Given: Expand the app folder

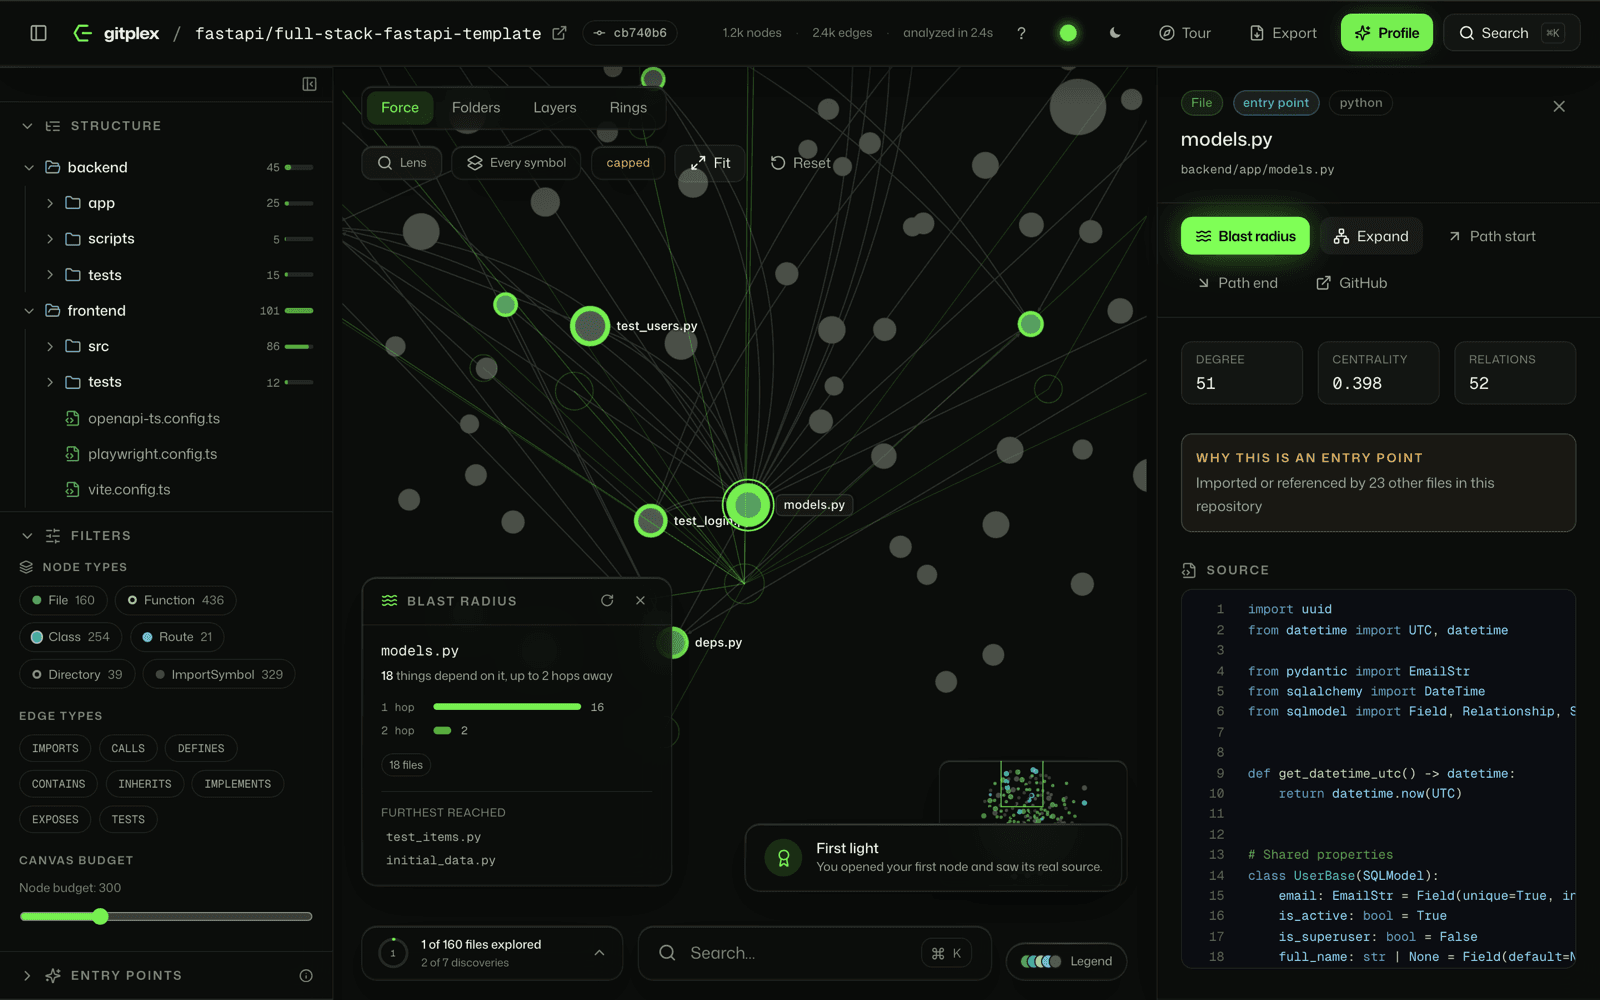Looking at the screenshot, I should pyautogui.click(x=50, y=203).
